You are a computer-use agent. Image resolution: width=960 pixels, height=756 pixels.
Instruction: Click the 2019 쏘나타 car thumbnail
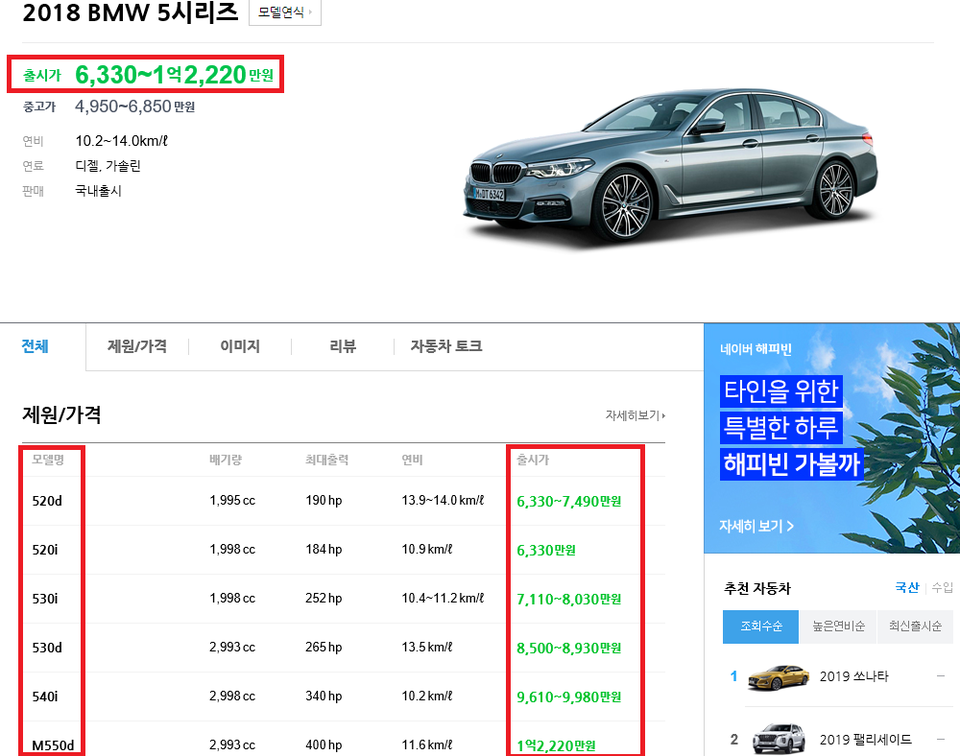pos(778,677)
